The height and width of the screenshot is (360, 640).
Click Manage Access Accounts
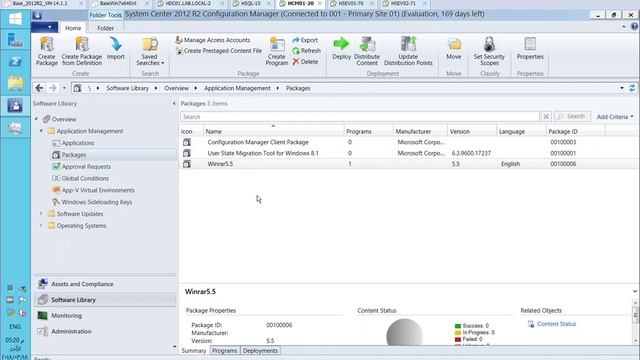click(213, 40)
